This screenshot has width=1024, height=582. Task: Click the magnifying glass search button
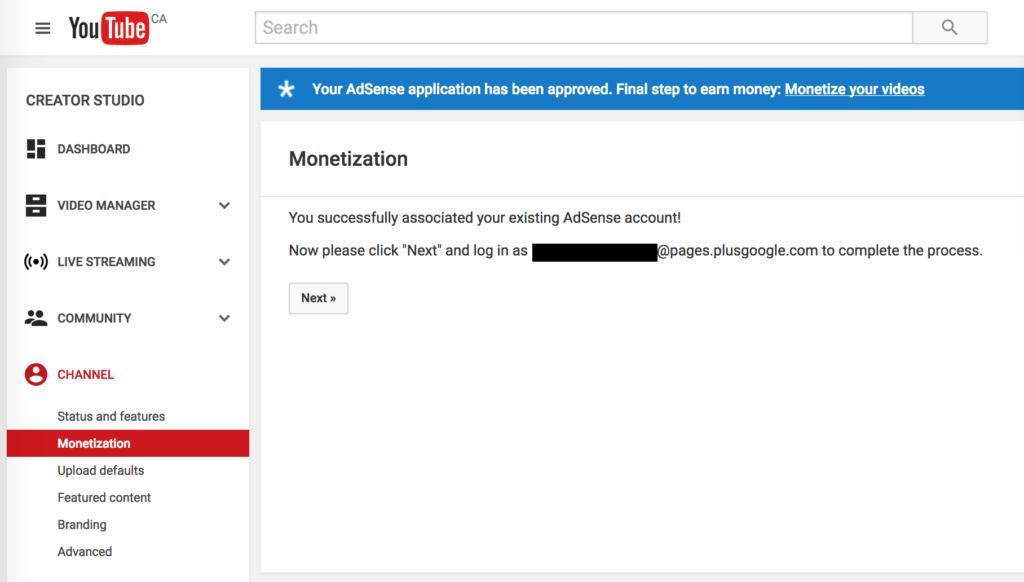pyautogui.click(x=949, y=28)
